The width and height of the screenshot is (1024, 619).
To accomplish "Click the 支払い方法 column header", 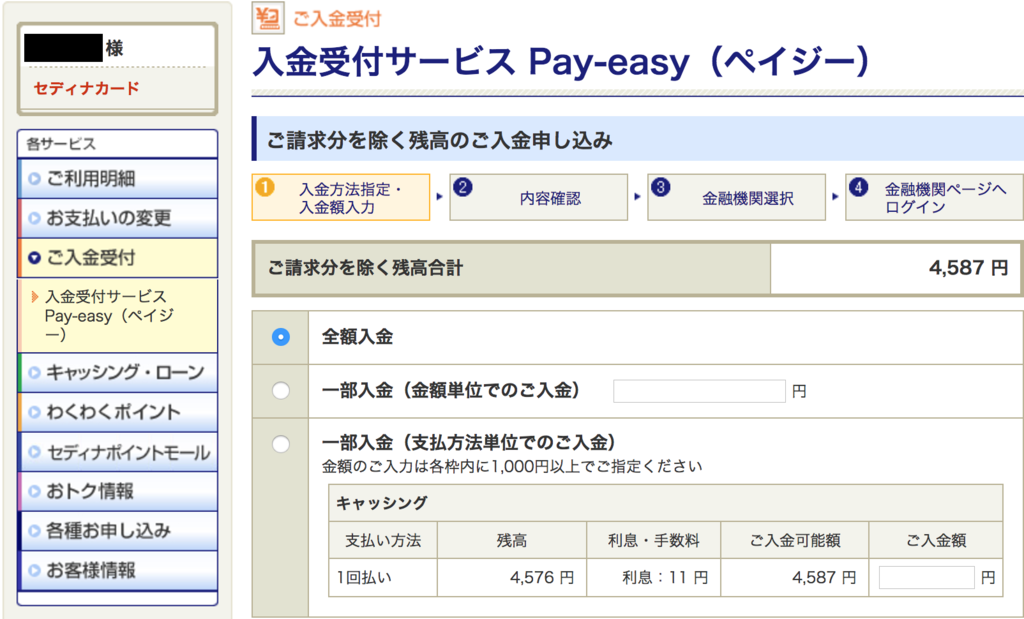I will click(383, 541).
